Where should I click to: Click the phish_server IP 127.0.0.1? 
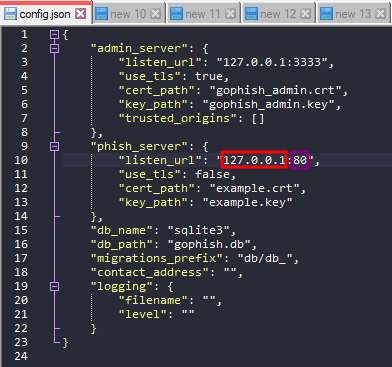[x=254, y=160]
